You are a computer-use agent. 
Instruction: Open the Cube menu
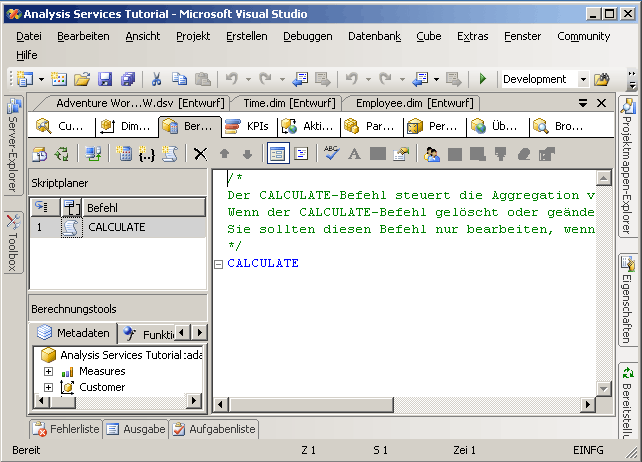click(x=428, y=36)
